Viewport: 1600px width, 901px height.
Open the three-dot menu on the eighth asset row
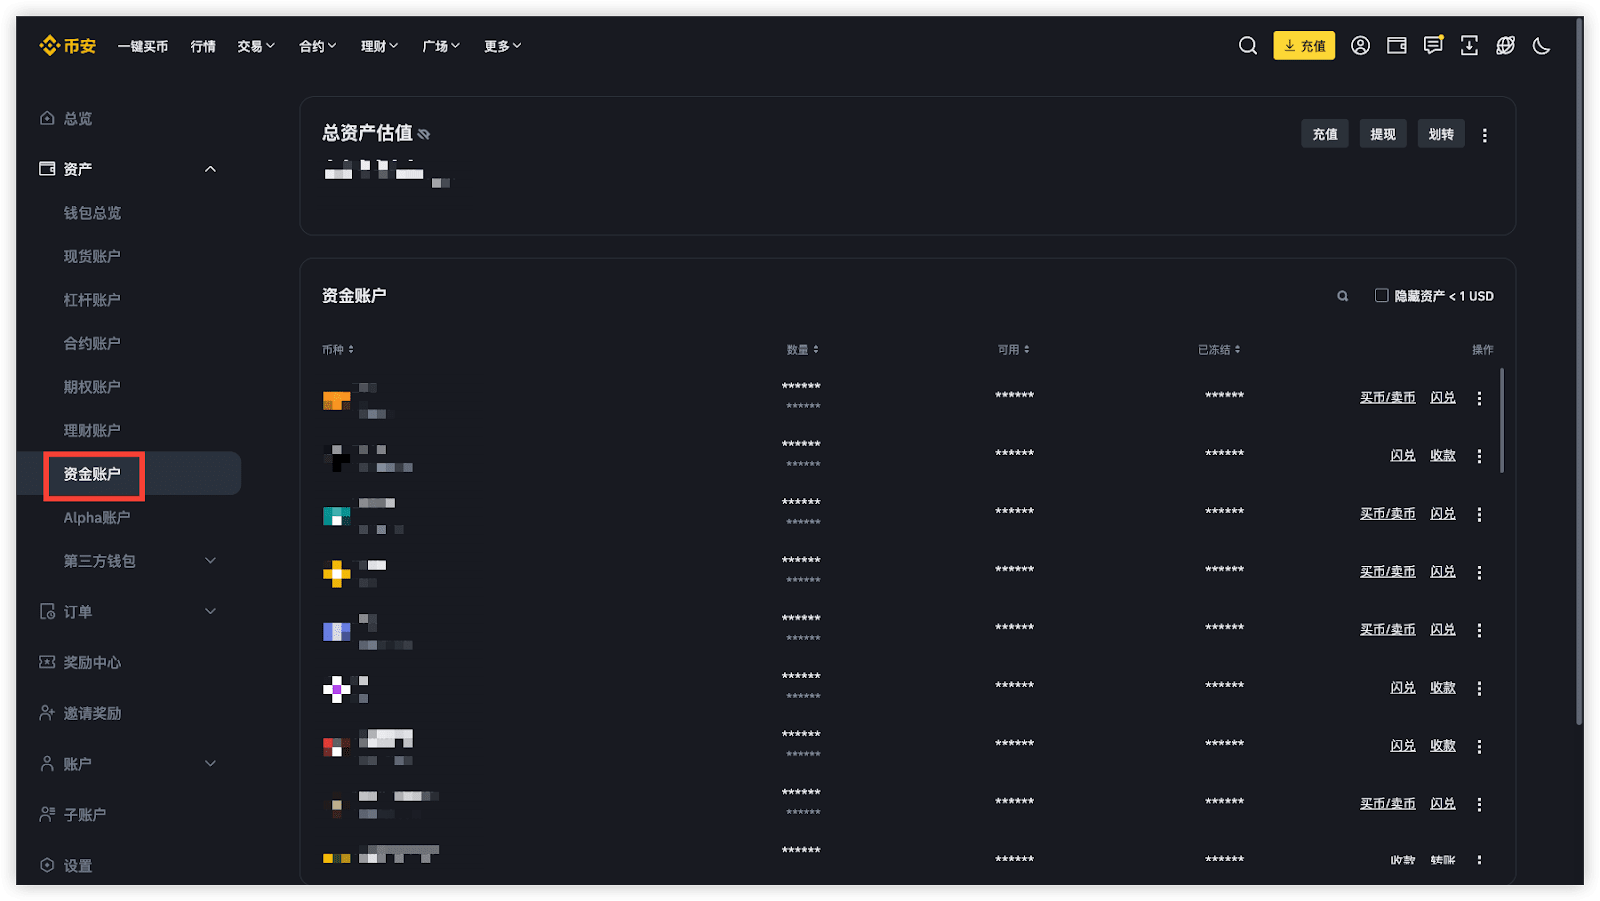pos(1479,804)
